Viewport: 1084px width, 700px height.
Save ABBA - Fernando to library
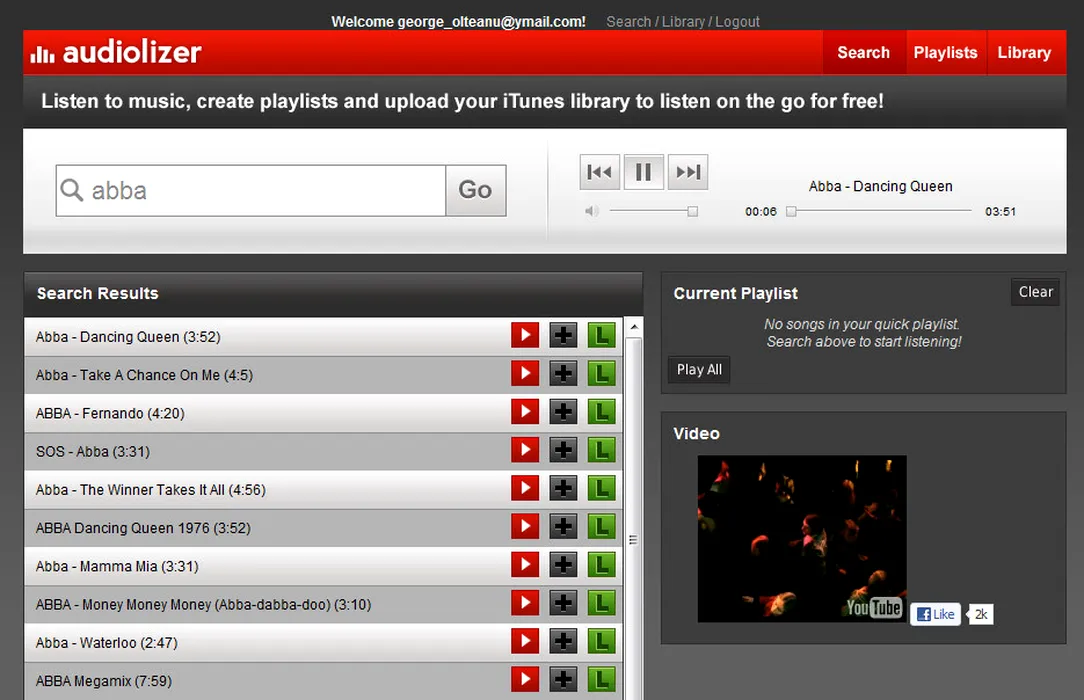click(601, 412)
